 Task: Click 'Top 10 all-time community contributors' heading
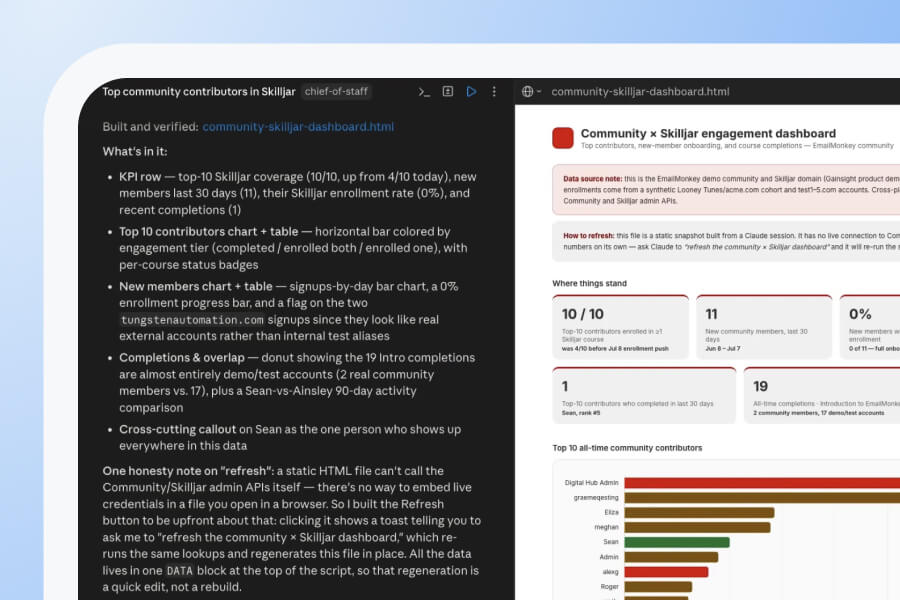coord(627,448)
